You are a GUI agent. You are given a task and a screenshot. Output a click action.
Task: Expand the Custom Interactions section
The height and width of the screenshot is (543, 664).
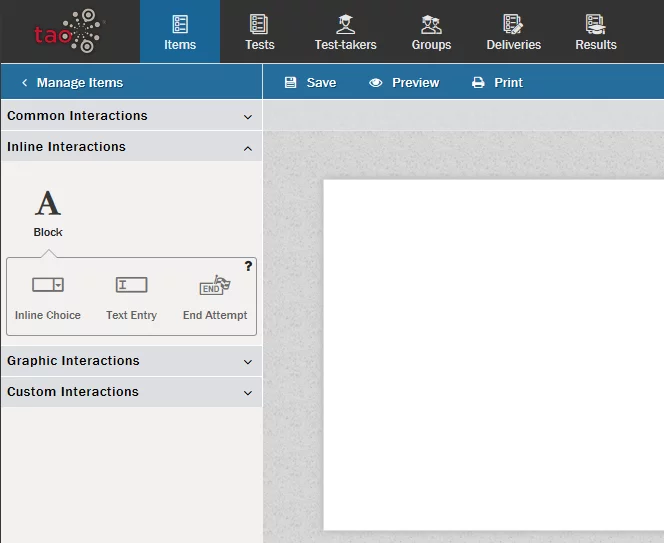[x=130, y=392]
